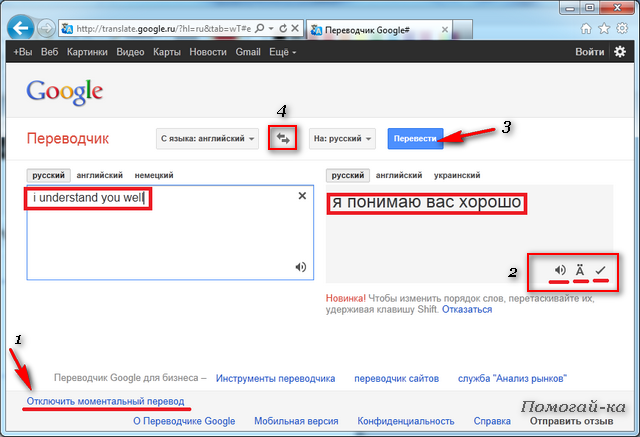Screen dimensions: 640x437
Task: Click the translated text 'я понимаю вас хорошо'
Action: pos(427,203)
